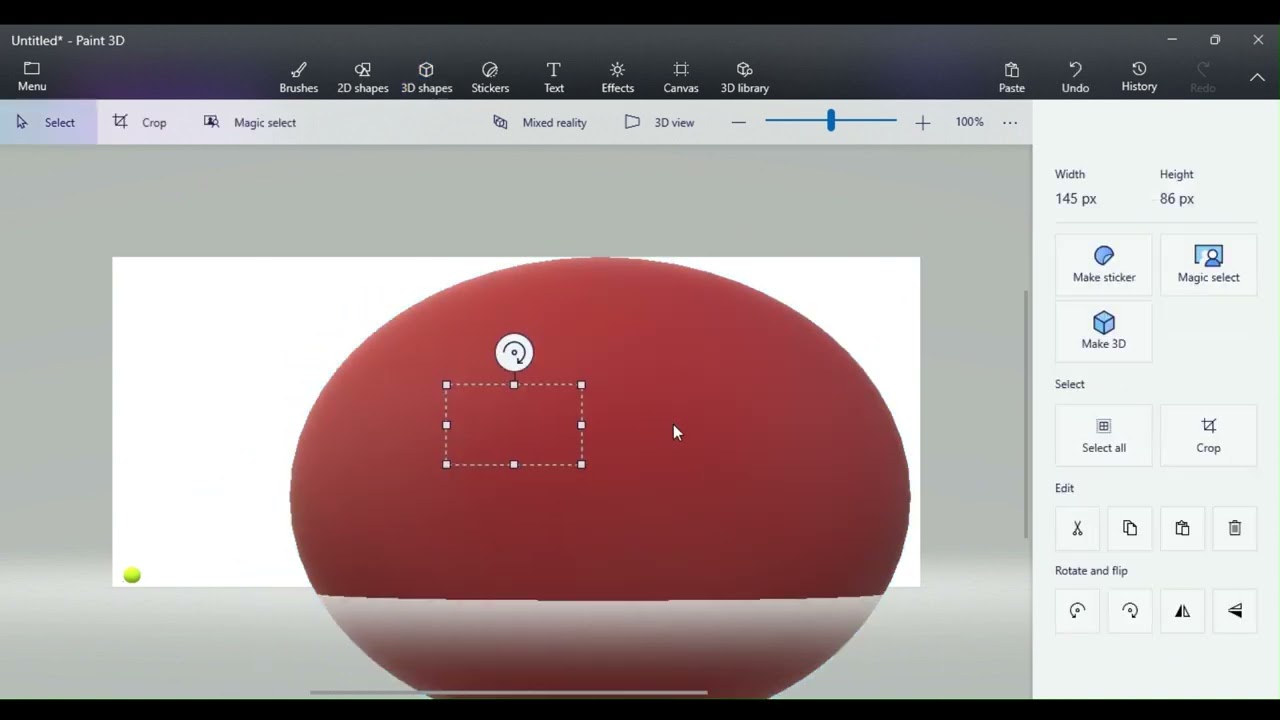Toggle 3D view mode
Image resolution: width=1280 pixels, height=720 pixels.
click(x=659, y=122)
